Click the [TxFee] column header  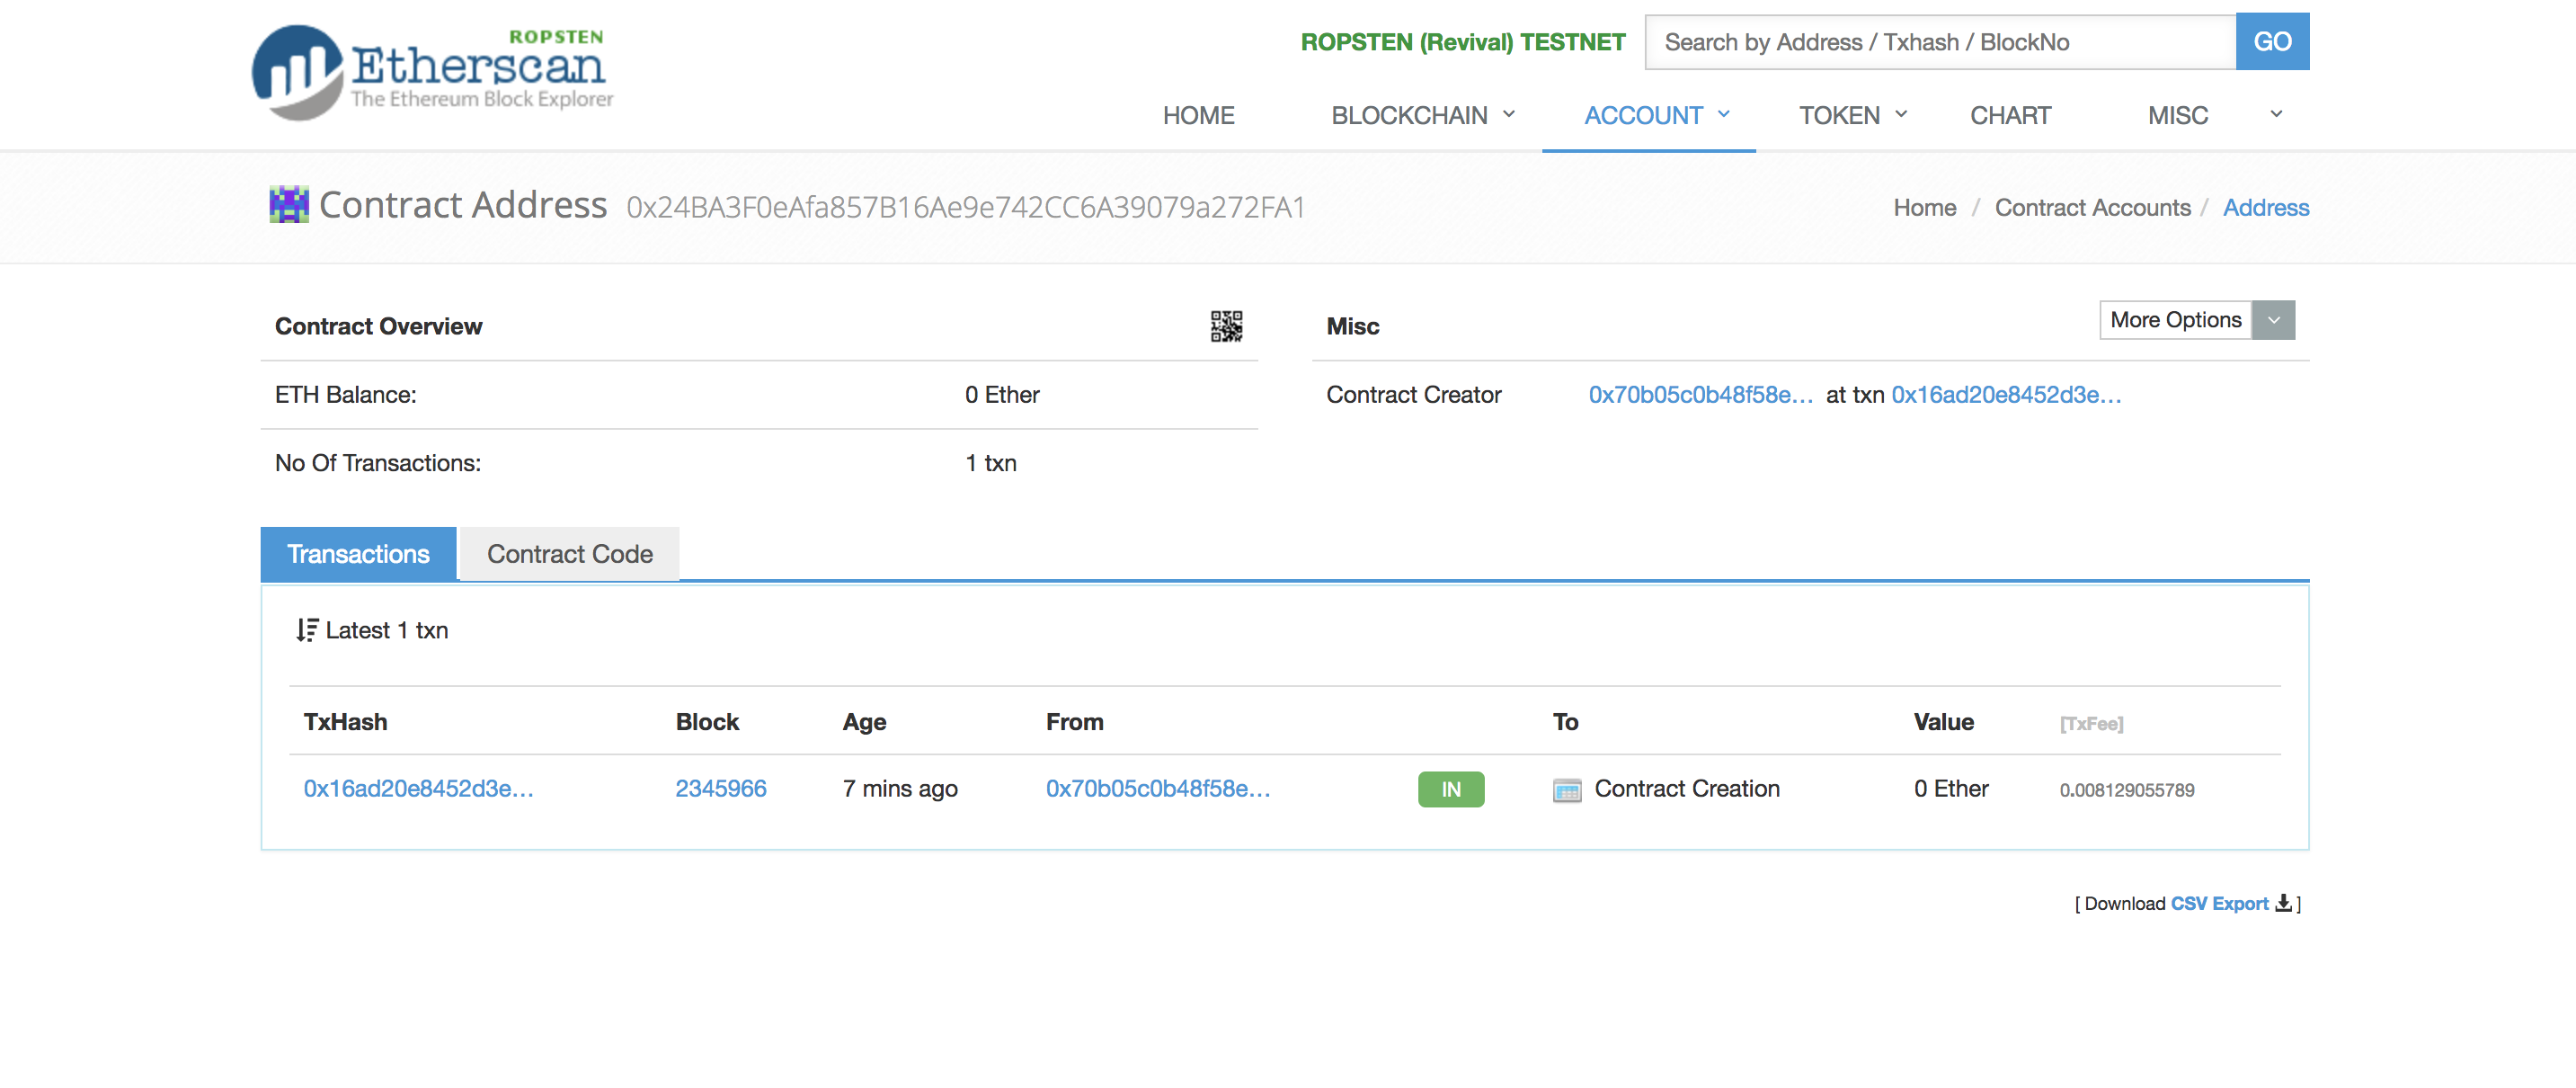point(2091,724)
